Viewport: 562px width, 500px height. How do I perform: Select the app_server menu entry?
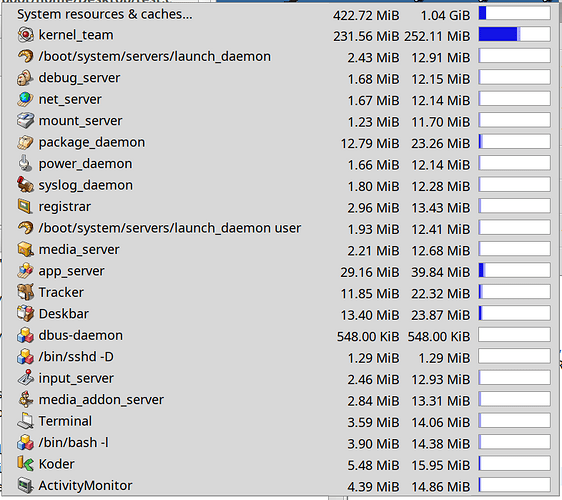(280, 271)
